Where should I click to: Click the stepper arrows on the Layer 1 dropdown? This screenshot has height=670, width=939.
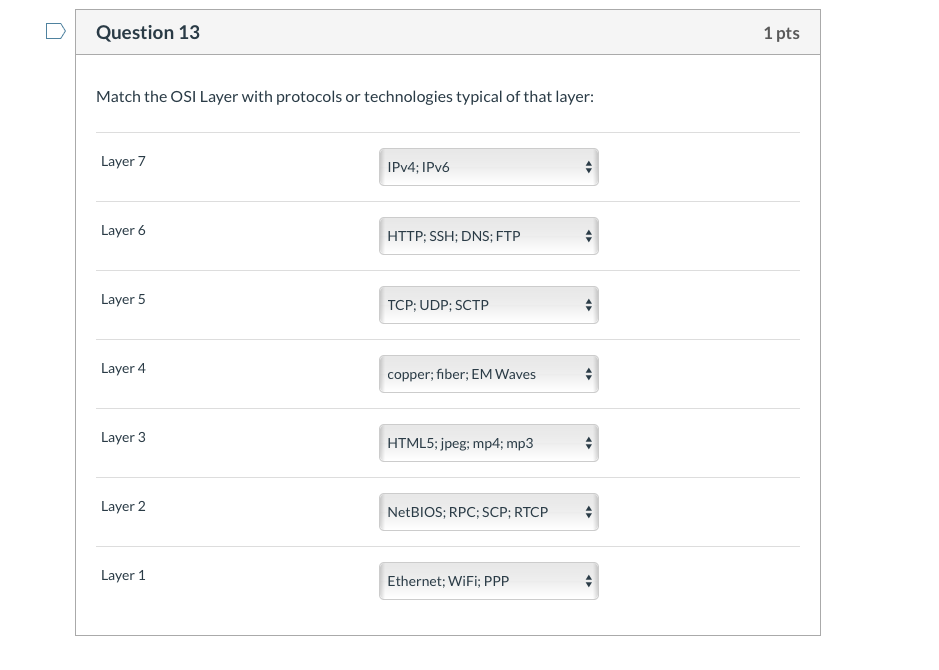click(x=588, y=581)
